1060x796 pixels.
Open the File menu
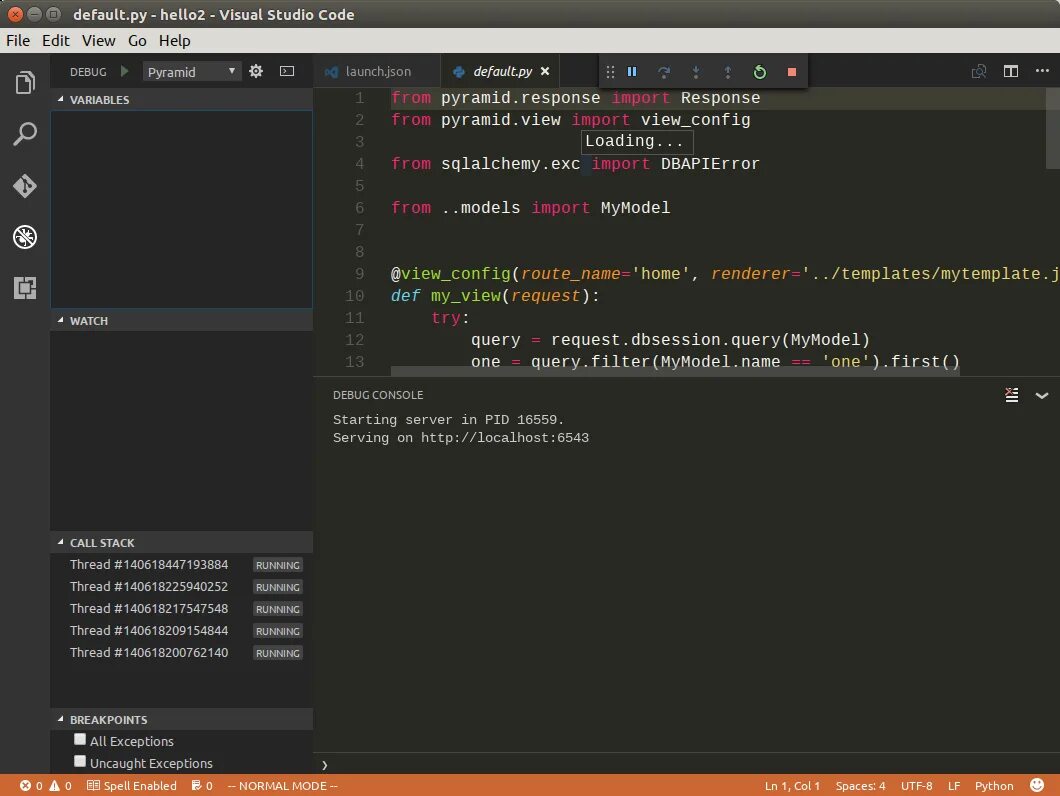tap(18, 41)
